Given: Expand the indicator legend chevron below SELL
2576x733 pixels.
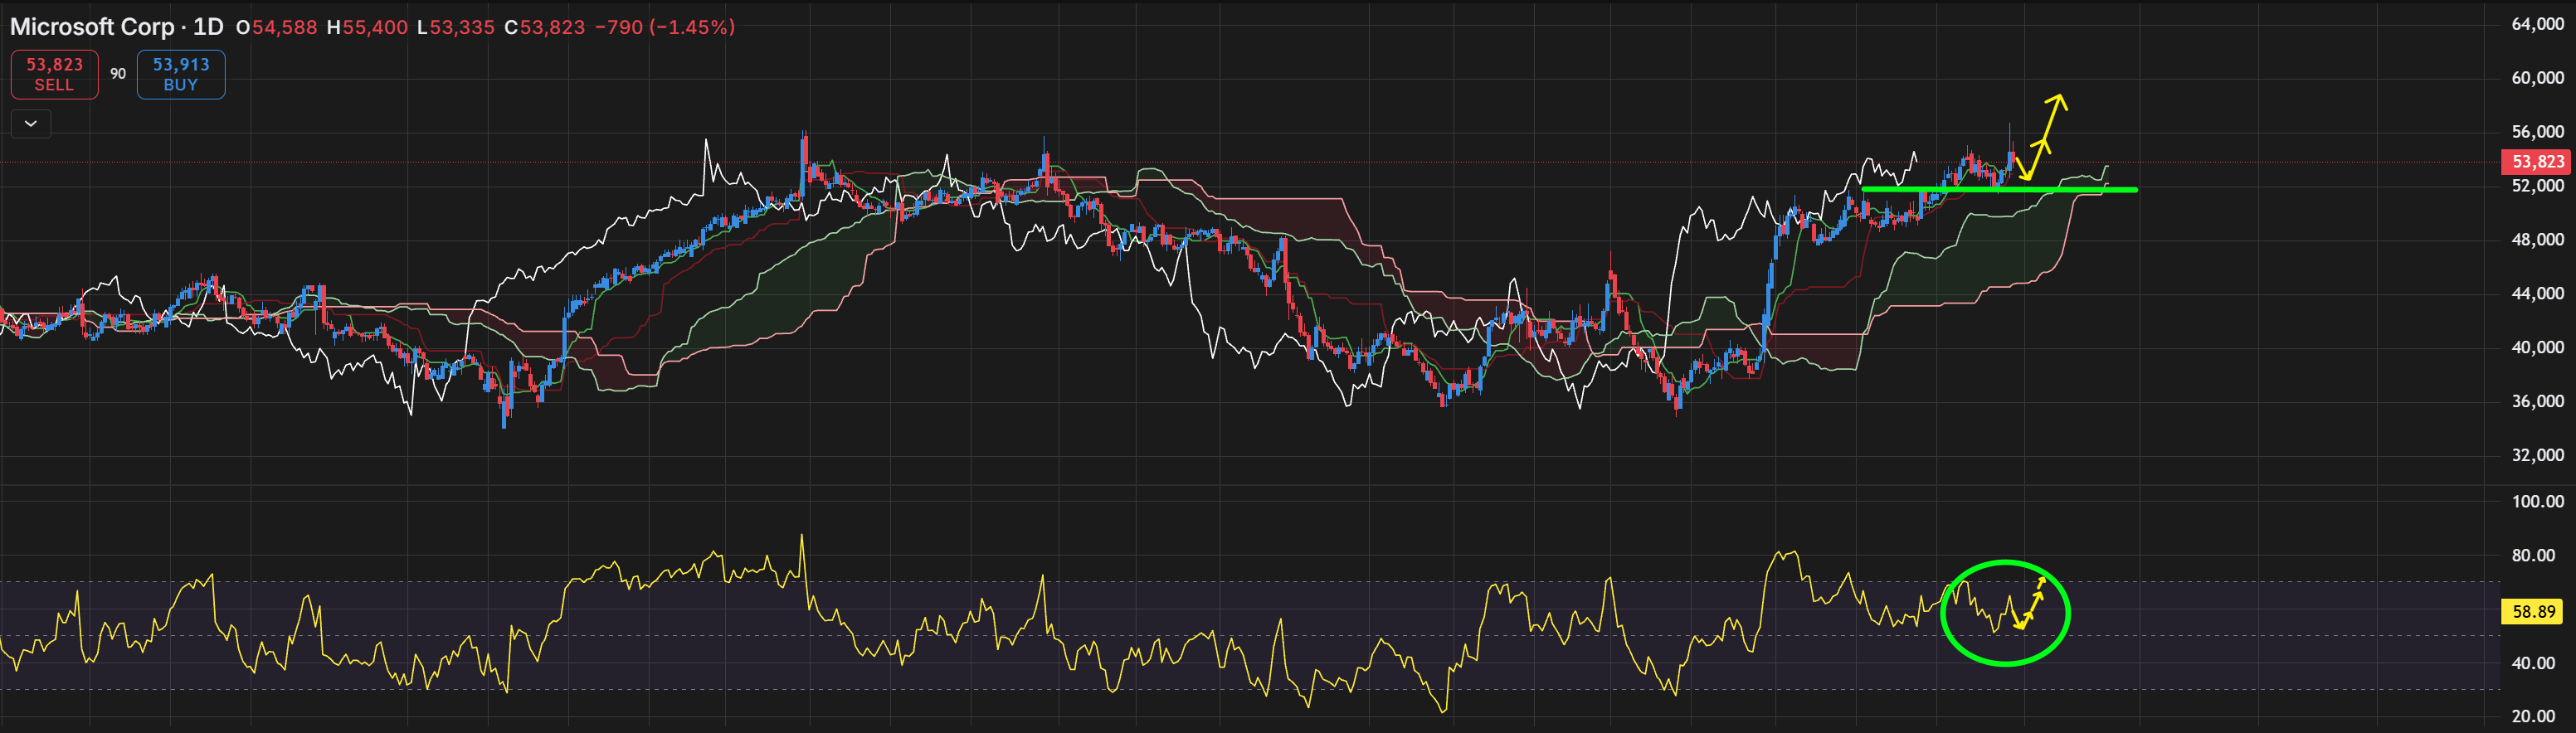Looking at the screenshot, I should (x=31, y=124).
